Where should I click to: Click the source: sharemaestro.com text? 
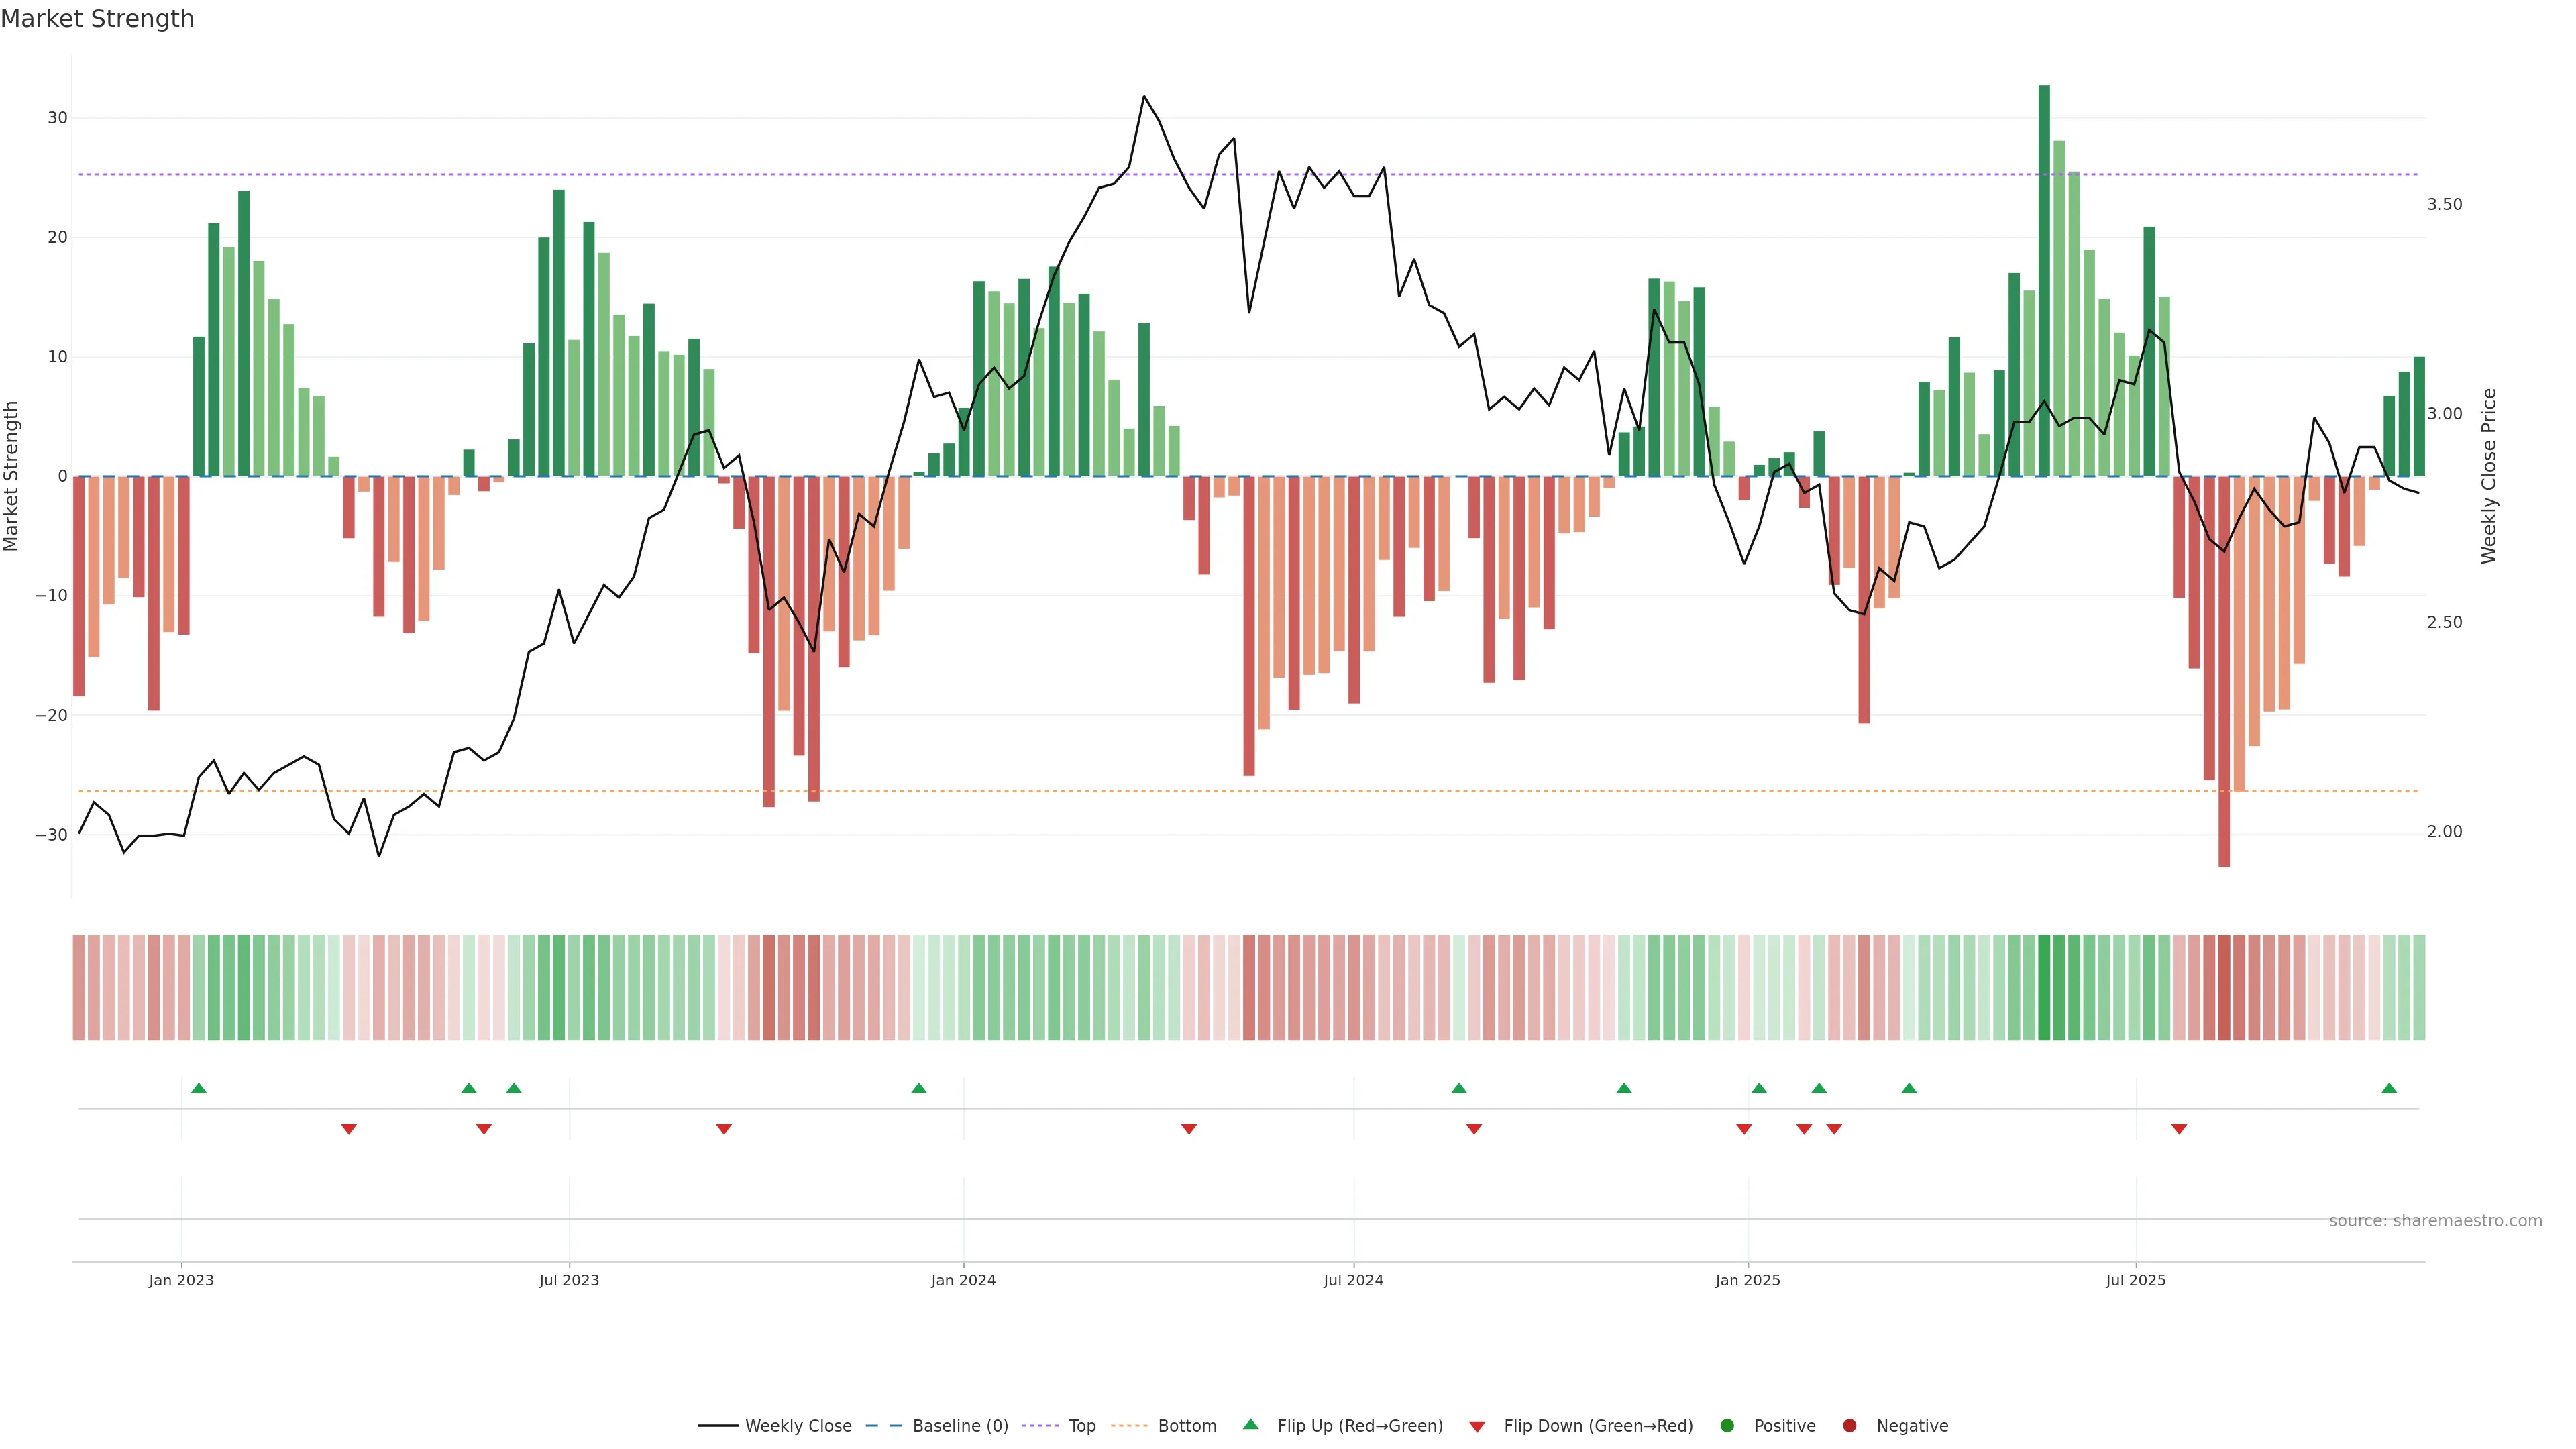[2435, 1221]
